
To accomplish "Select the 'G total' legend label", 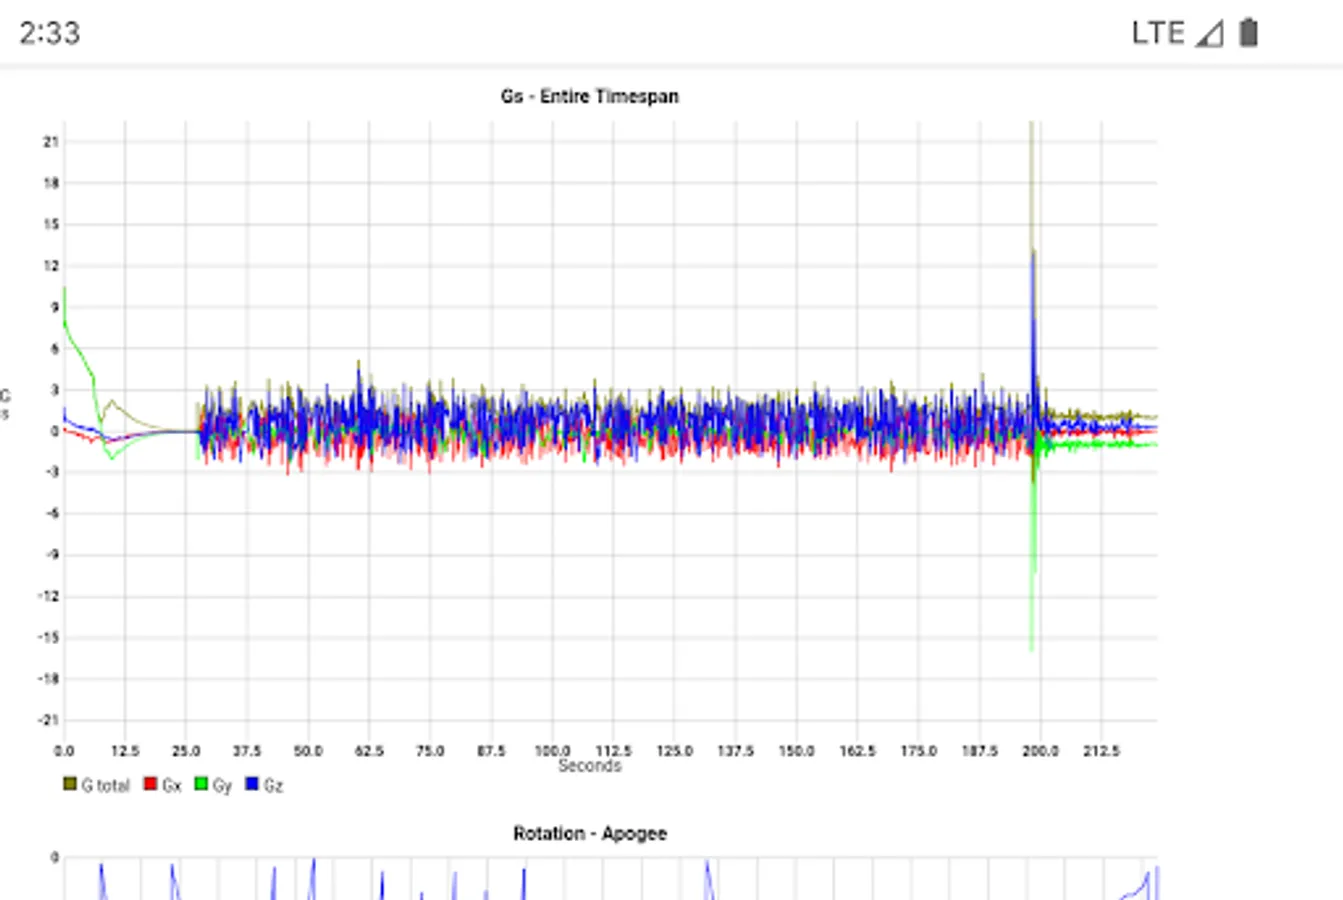I will pyautogui.click(x=106, y=786).
